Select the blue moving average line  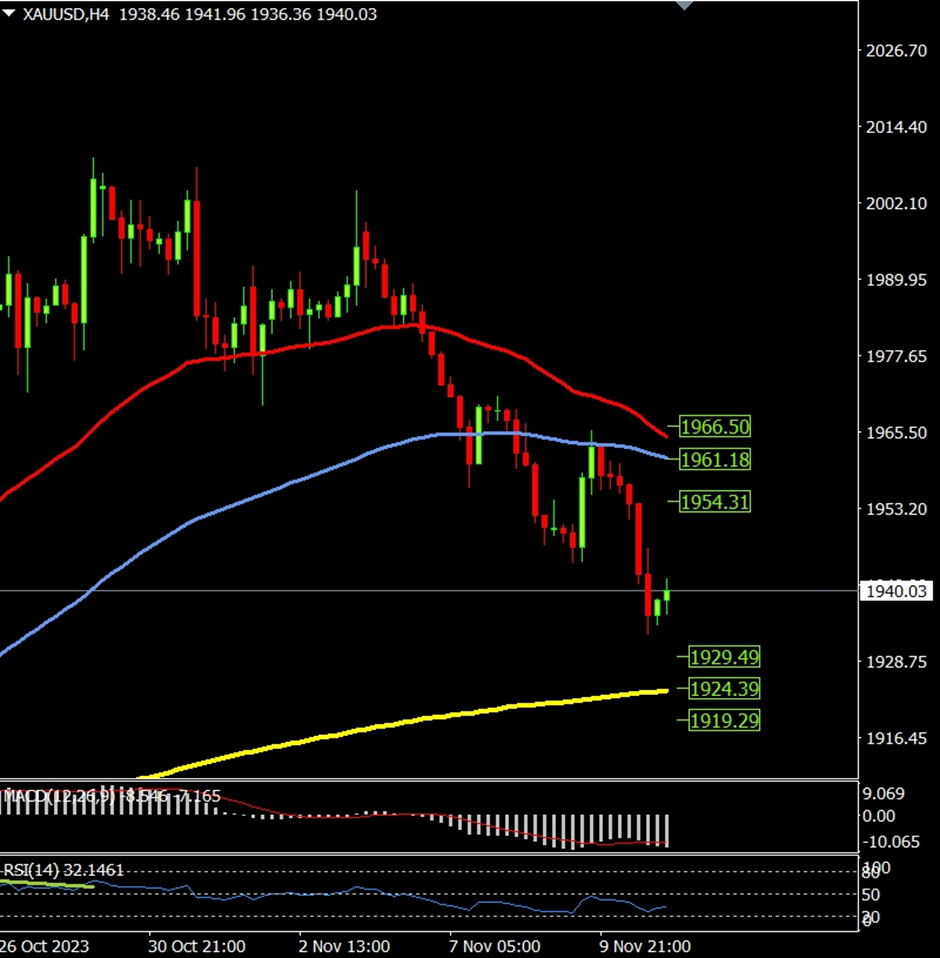(300, 480)
